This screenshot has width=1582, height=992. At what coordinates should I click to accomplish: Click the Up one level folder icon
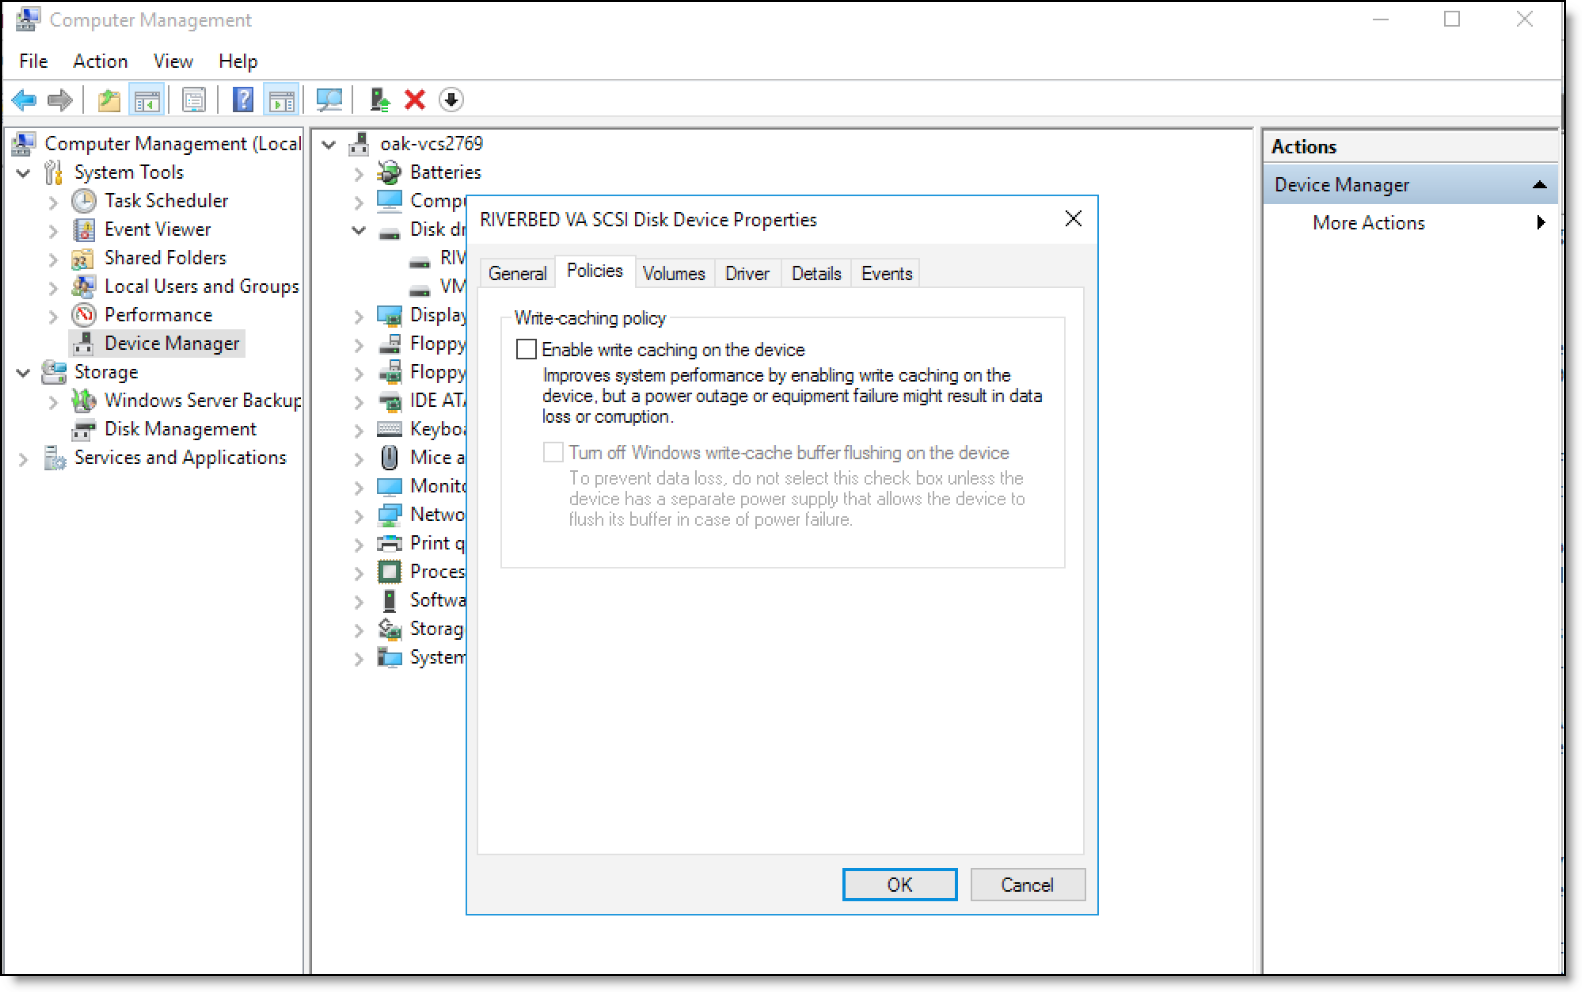[109, 100]
